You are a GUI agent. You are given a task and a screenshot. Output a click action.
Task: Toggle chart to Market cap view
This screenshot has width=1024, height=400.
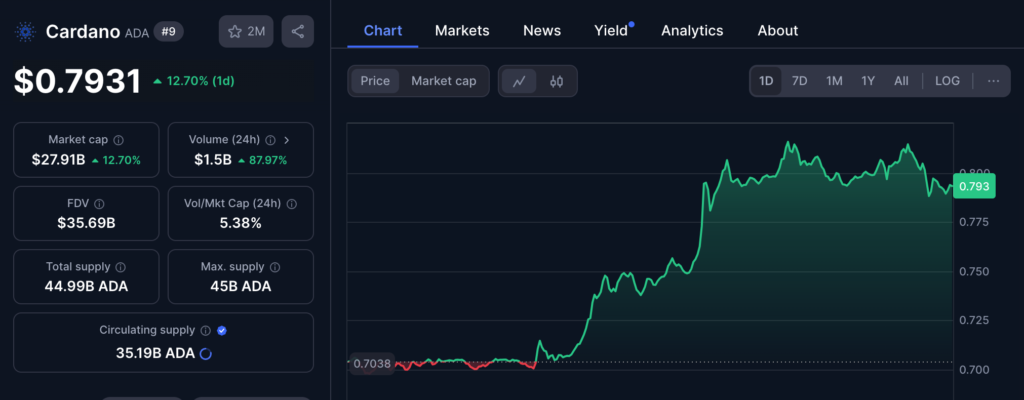coord(443,81)
